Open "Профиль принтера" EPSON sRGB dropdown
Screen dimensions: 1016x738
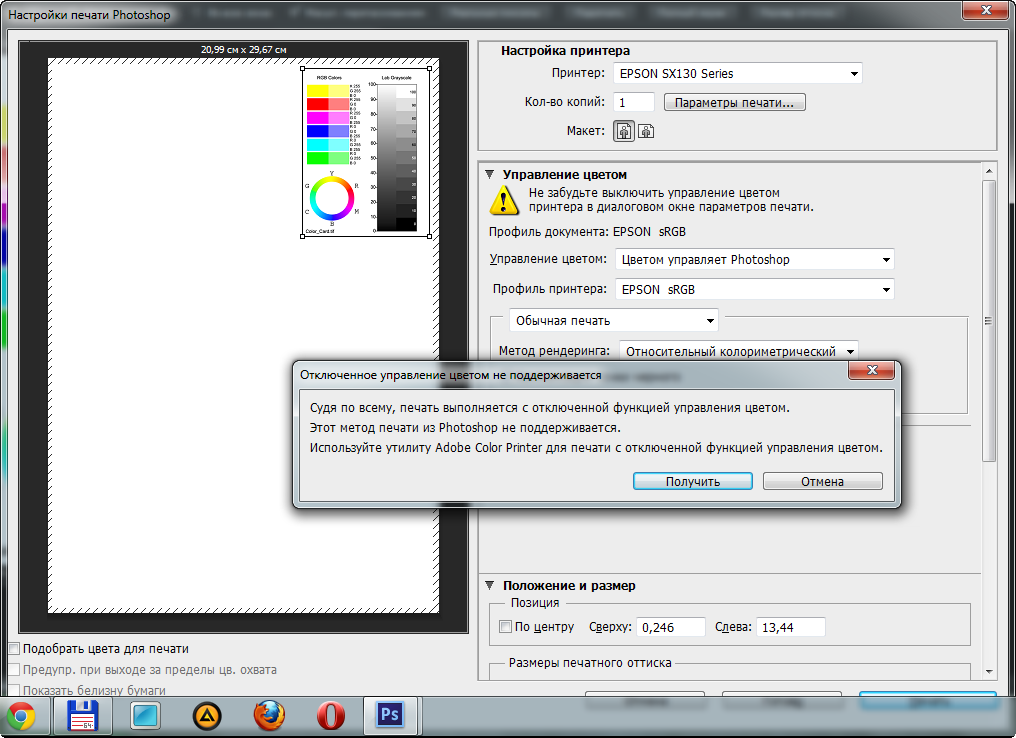[x=755, y=290]
